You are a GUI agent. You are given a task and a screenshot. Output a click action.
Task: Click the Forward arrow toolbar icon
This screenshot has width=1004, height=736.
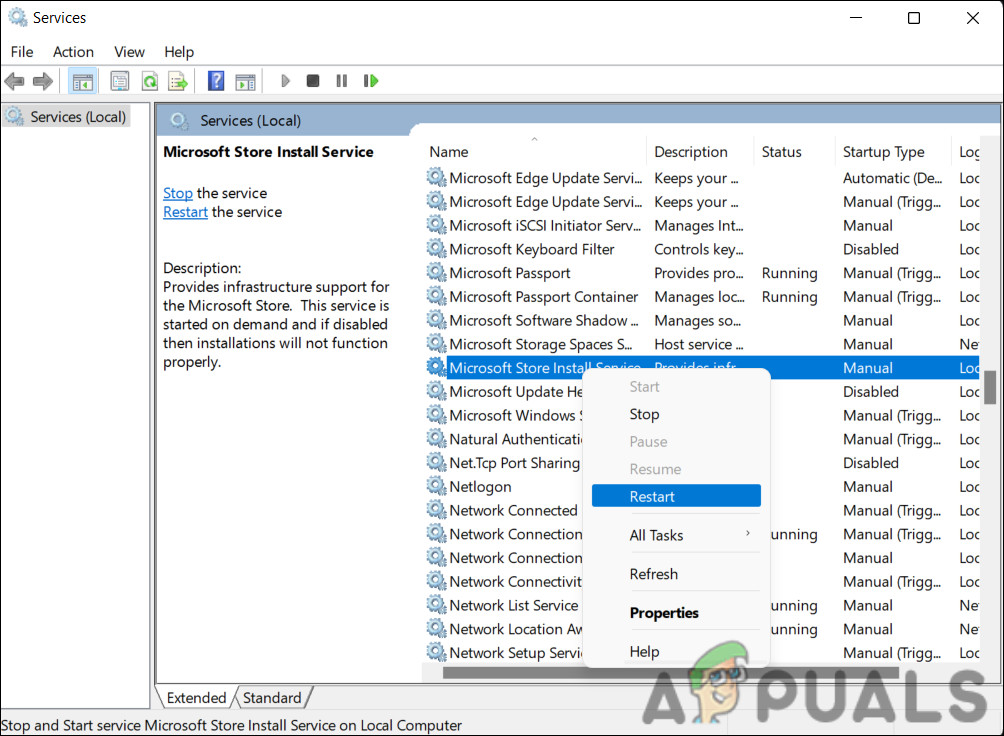[43, 81]
